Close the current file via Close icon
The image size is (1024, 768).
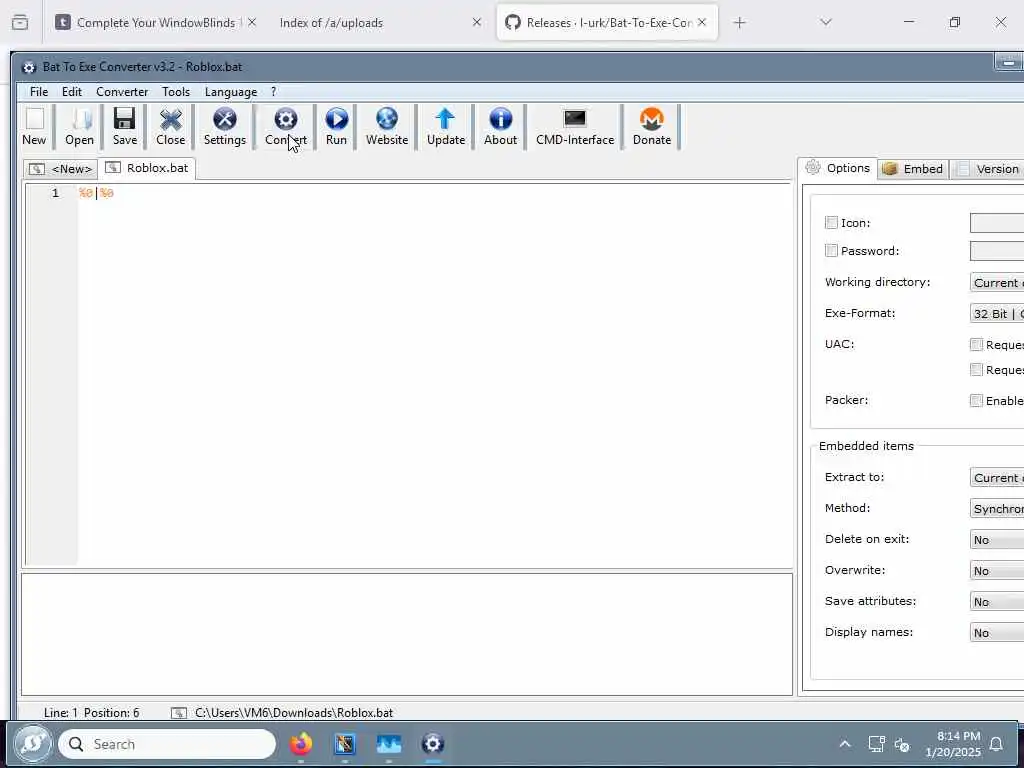[x=170, y=127]
